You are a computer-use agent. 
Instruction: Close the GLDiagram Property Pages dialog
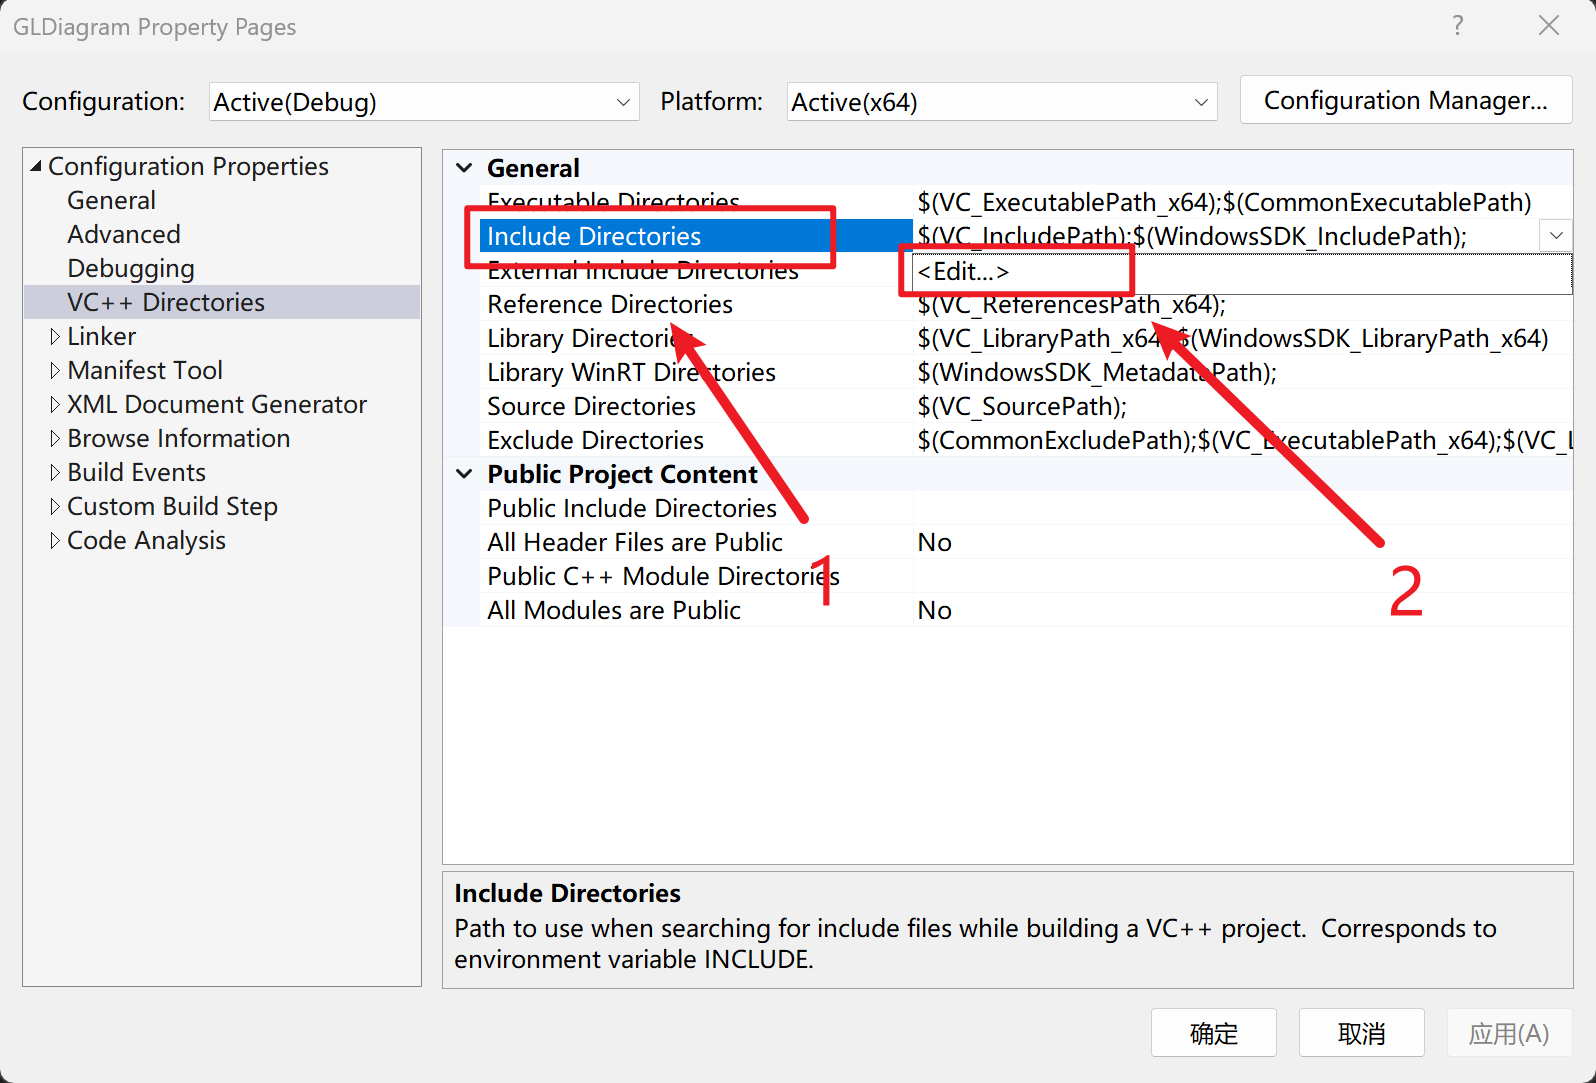click(x=1549, y=26)
